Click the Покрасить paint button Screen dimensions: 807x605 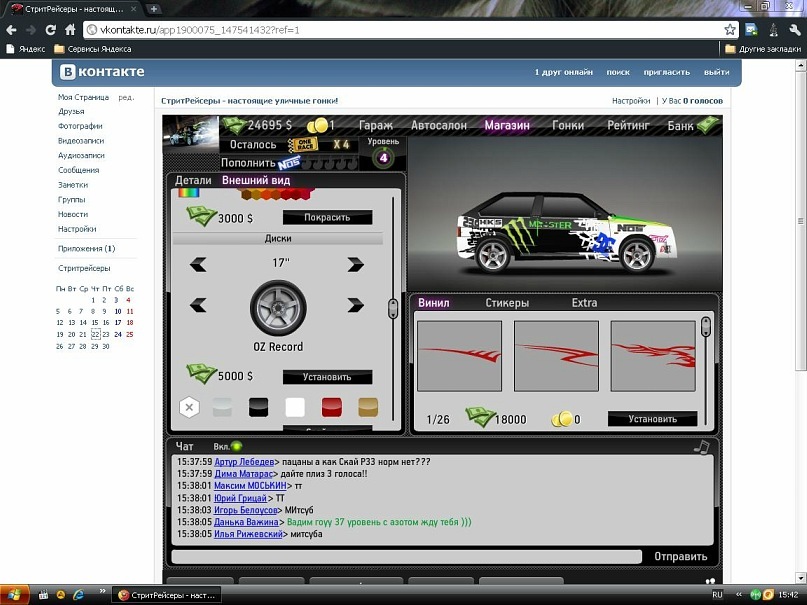click(x=327, y=217)
